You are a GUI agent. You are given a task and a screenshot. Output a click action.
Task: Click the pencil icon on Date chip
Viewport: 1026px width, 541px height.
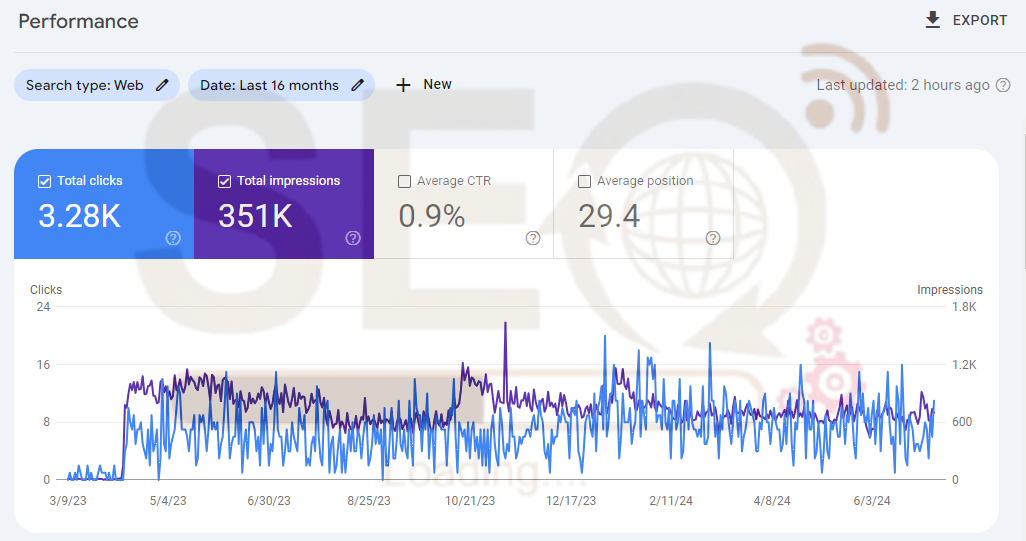tap(357, 85)
